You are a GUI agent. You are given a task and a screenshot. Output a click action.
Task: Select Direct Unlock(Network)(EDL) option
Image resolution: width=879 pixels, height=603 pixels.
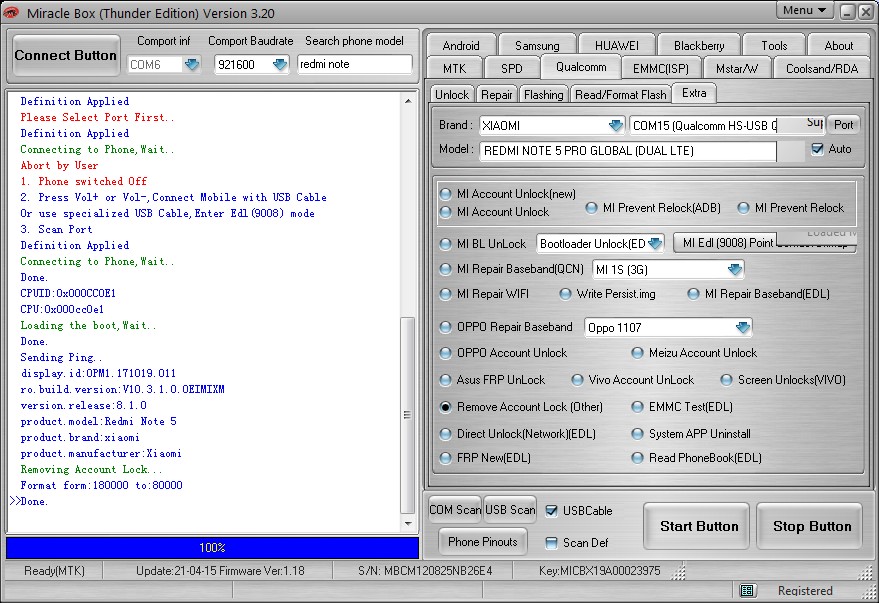pos(446,434)
